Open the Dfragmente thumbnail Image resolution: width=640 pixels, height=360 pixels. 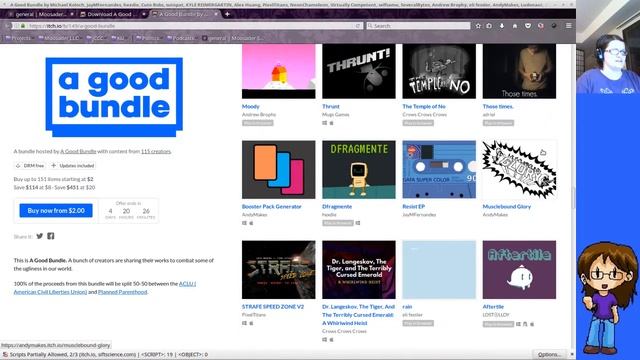tap(359, 170)
